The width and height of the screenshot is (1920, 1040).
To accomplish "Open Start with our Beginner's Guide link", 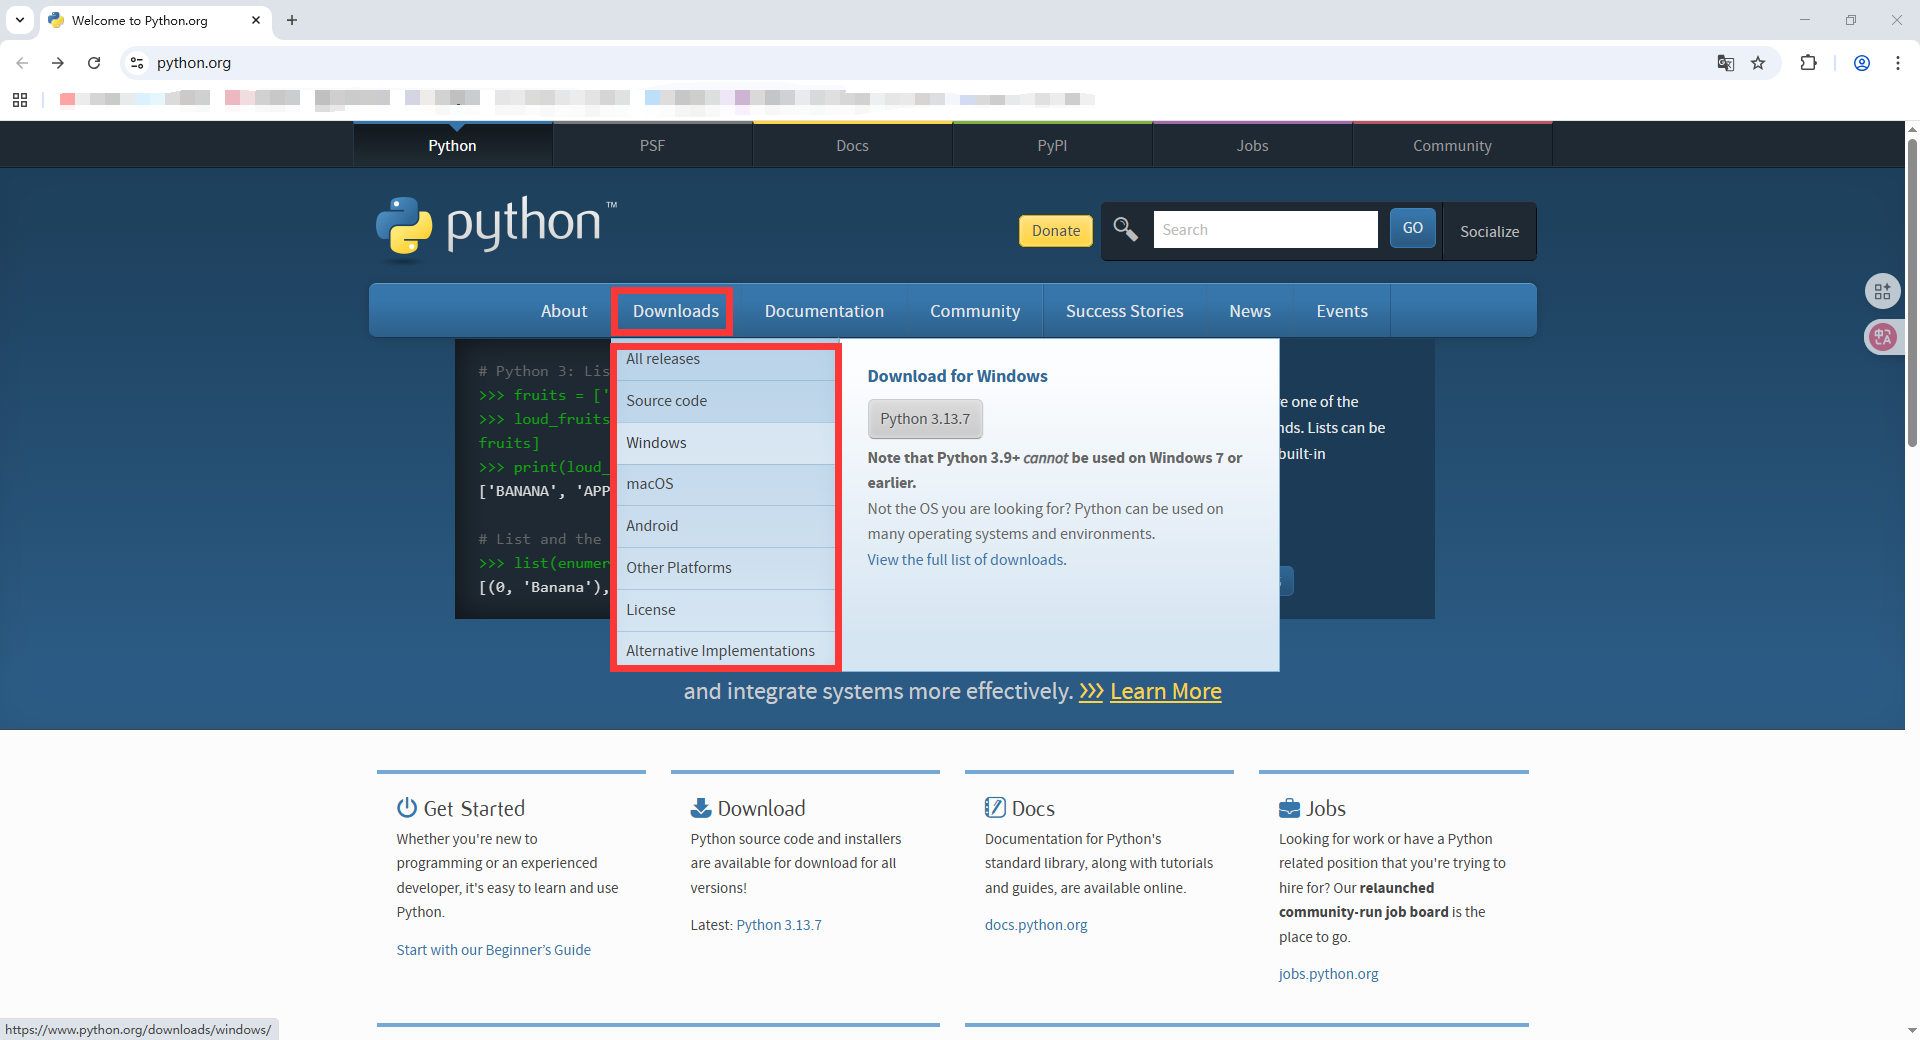I will click(493, 950).
